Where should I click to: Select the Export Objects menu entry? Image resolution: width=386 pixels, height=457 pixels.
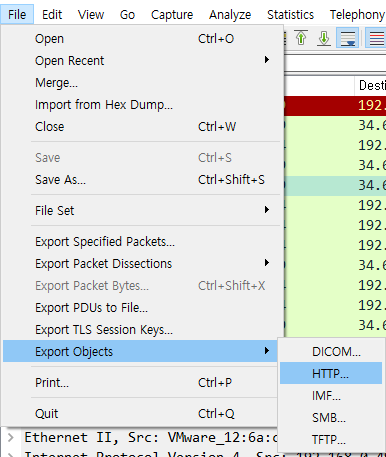coord(140,351)
